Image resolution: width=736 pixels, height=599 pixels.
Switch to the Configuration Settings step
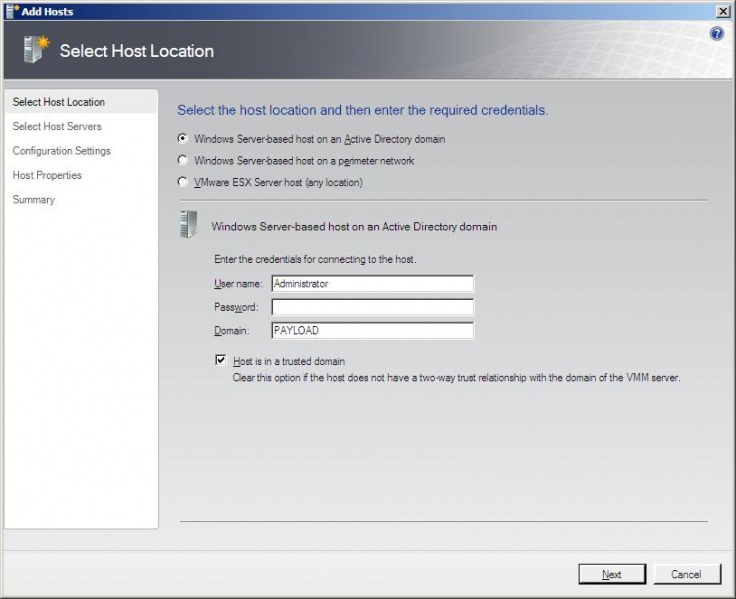(62, 151)
